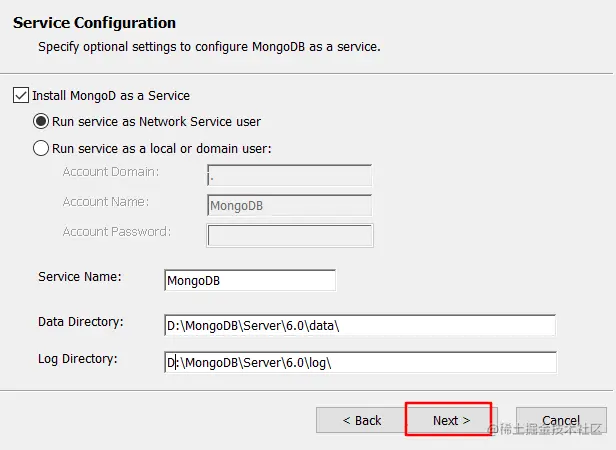Screen dimensions: 616x450
Task: Focus the Account Password text box
Action: click(289, 235)
